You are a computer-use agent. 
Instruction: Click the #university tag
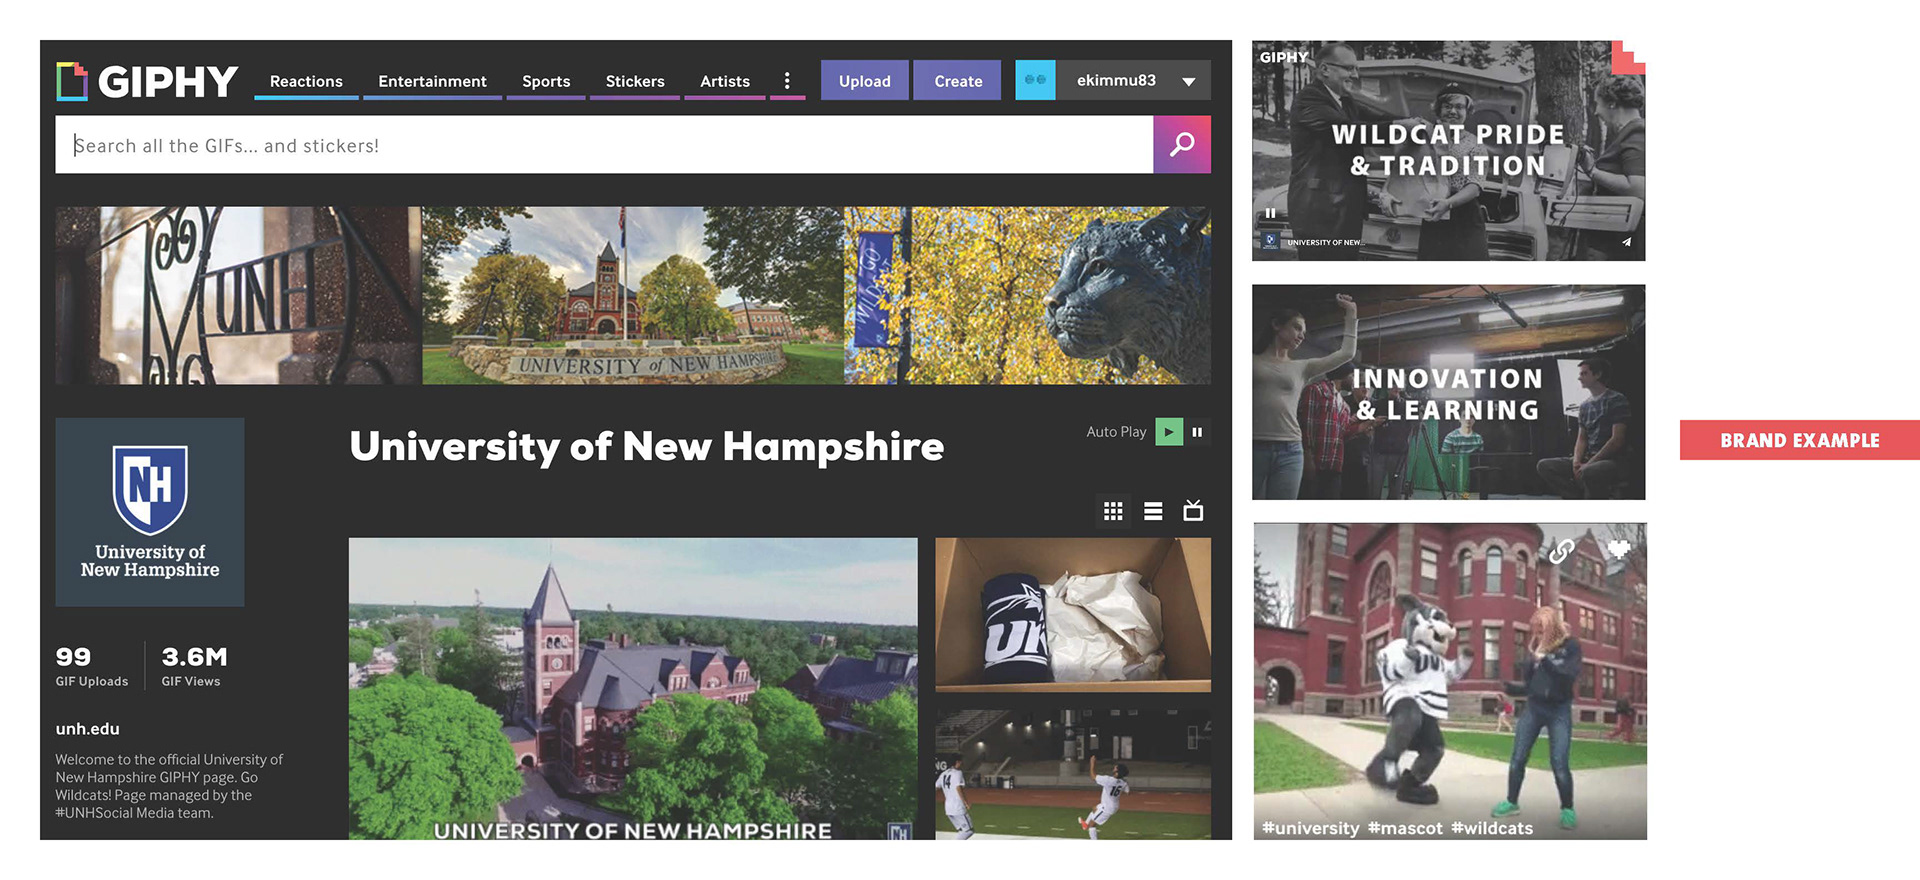pyautogui.click(x=1311, y=828)
